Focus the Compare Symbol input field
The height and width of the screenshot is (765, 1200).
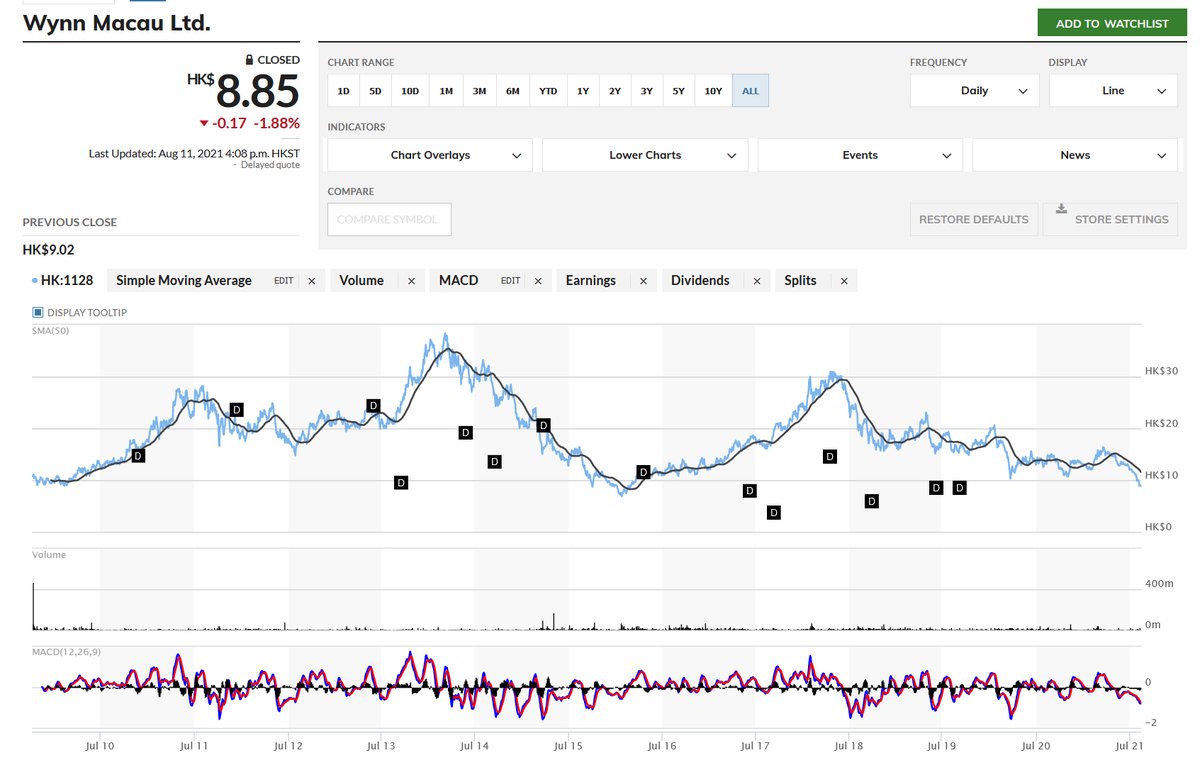point(389,219)
